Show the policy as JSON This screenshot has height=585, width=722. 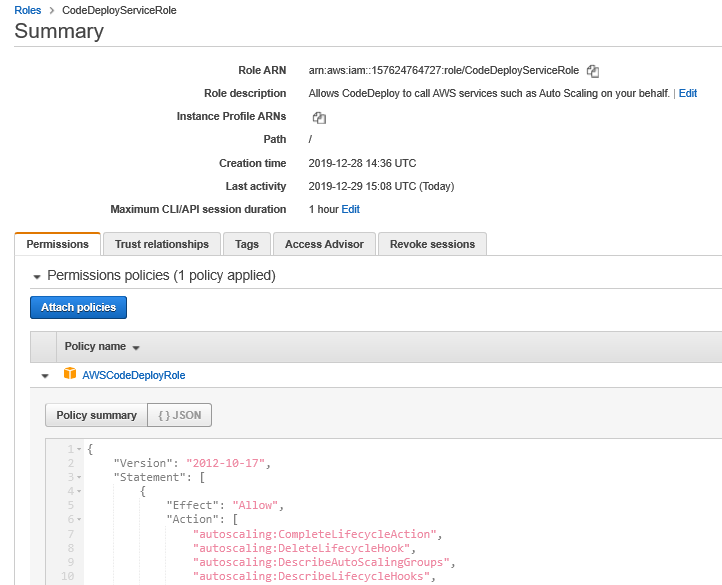[180, 415]
